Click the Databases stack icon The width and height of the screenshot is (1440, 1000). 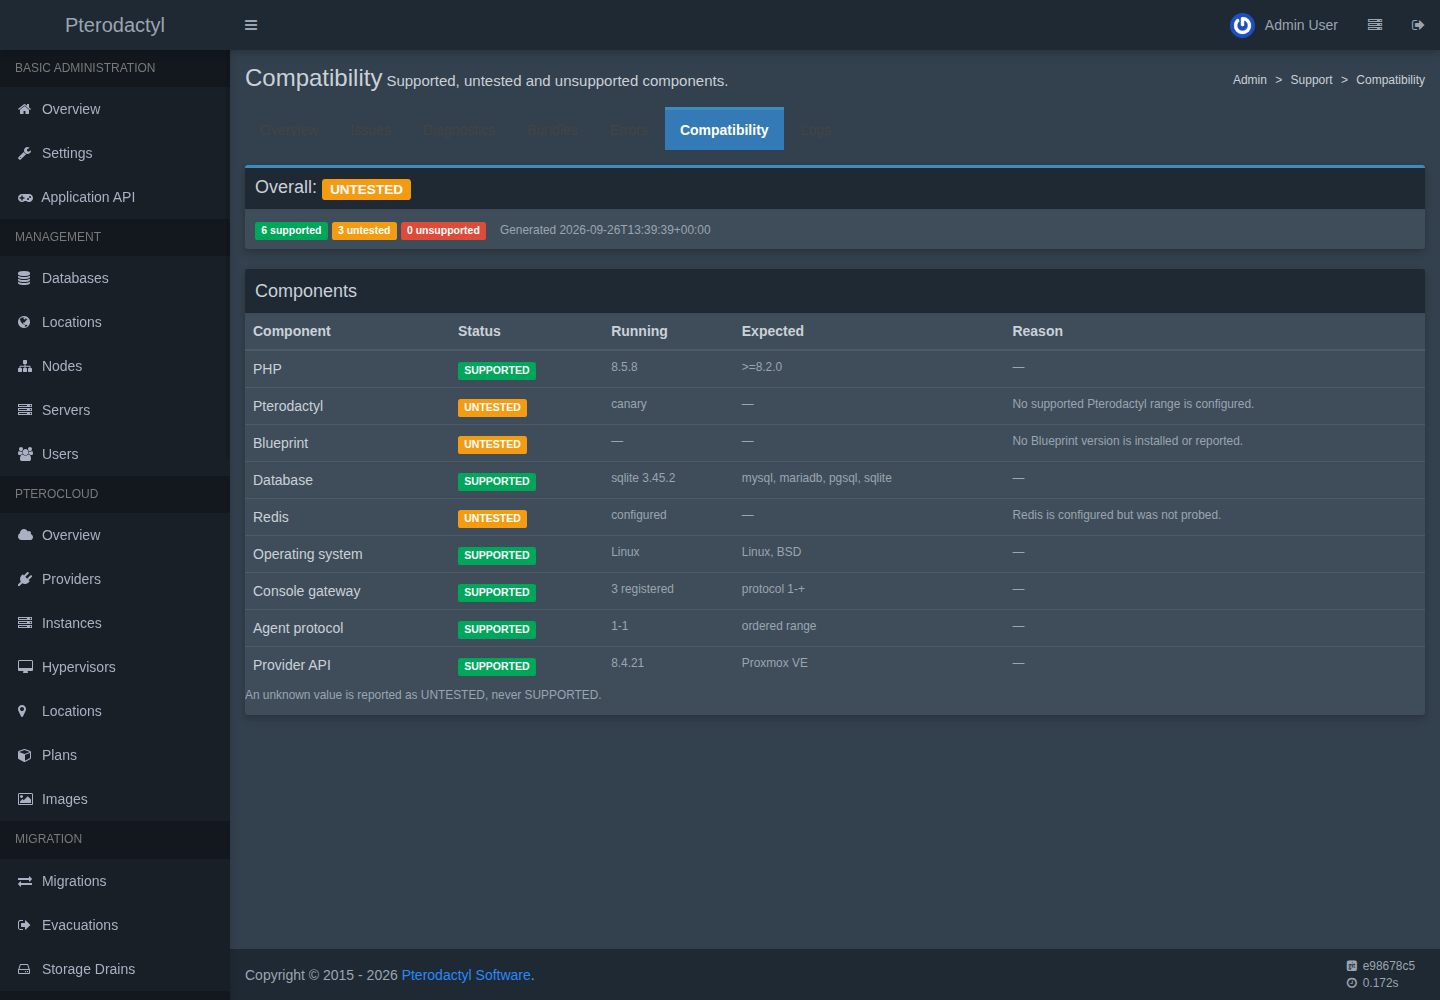[25, 278]
